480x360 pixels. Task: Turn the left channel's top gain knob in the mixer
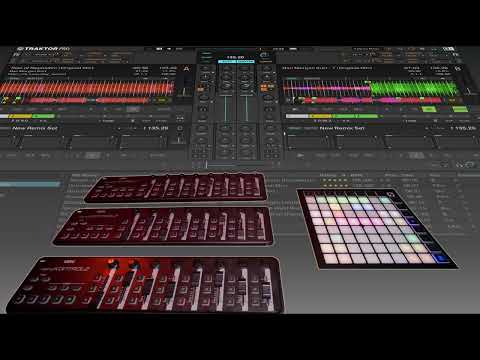pyautogui.click(x=227, y=69)
